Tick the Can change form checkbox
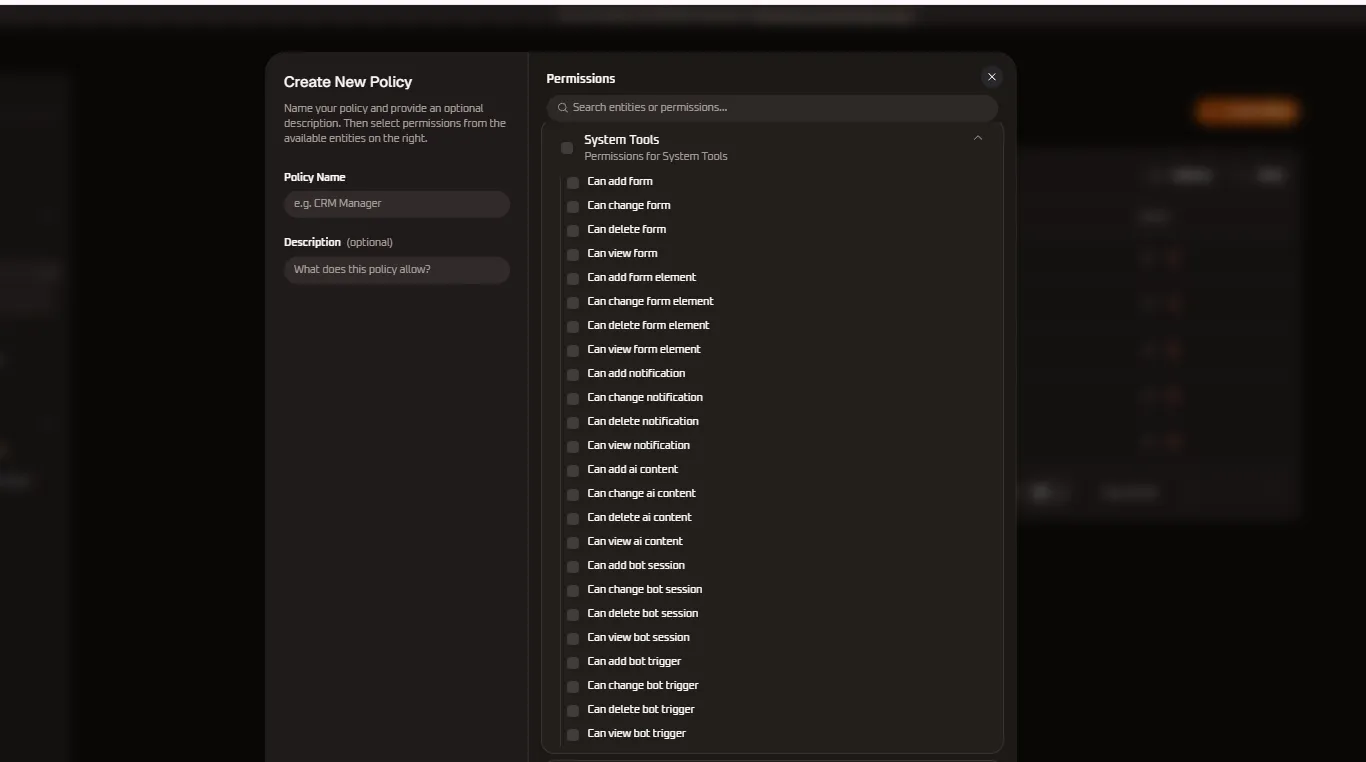This screenshot has height=762, width=1366. (573, 207)
